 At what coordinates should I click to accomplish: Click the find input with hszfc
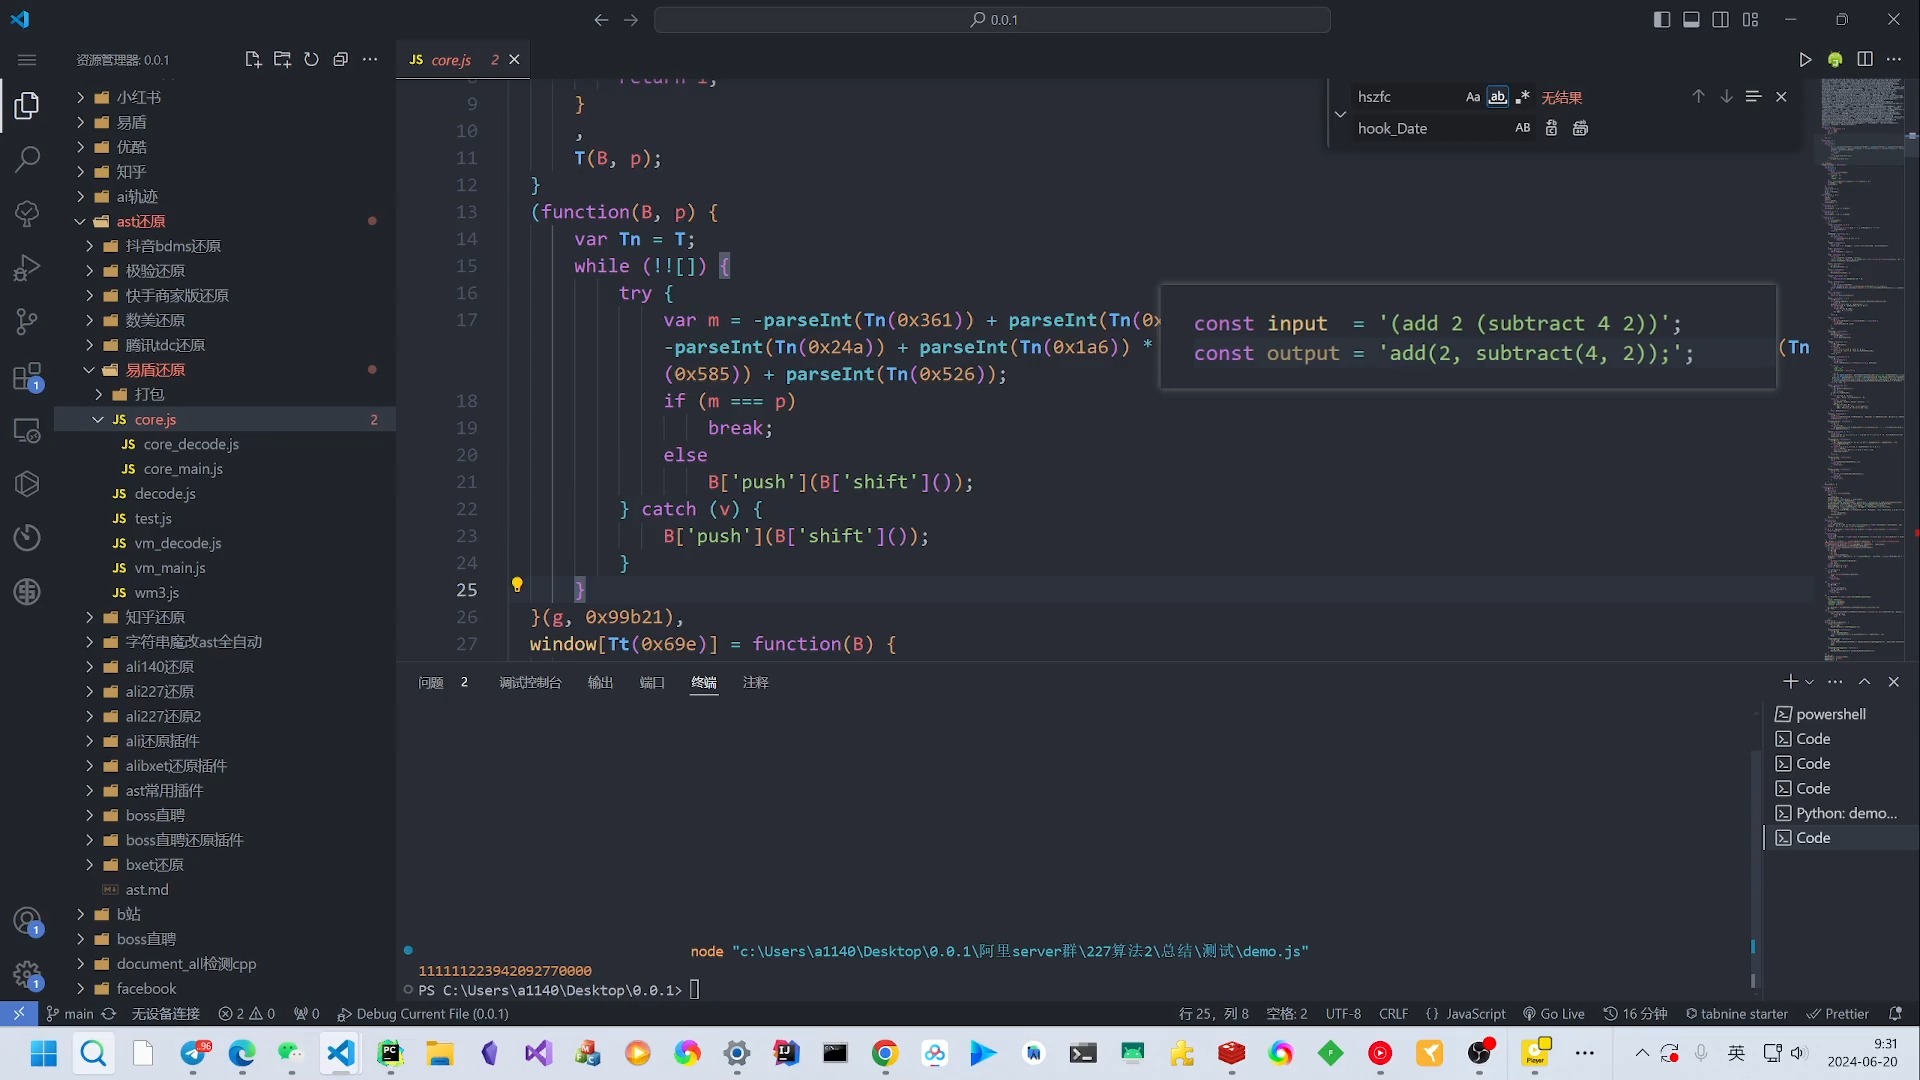1405,97
